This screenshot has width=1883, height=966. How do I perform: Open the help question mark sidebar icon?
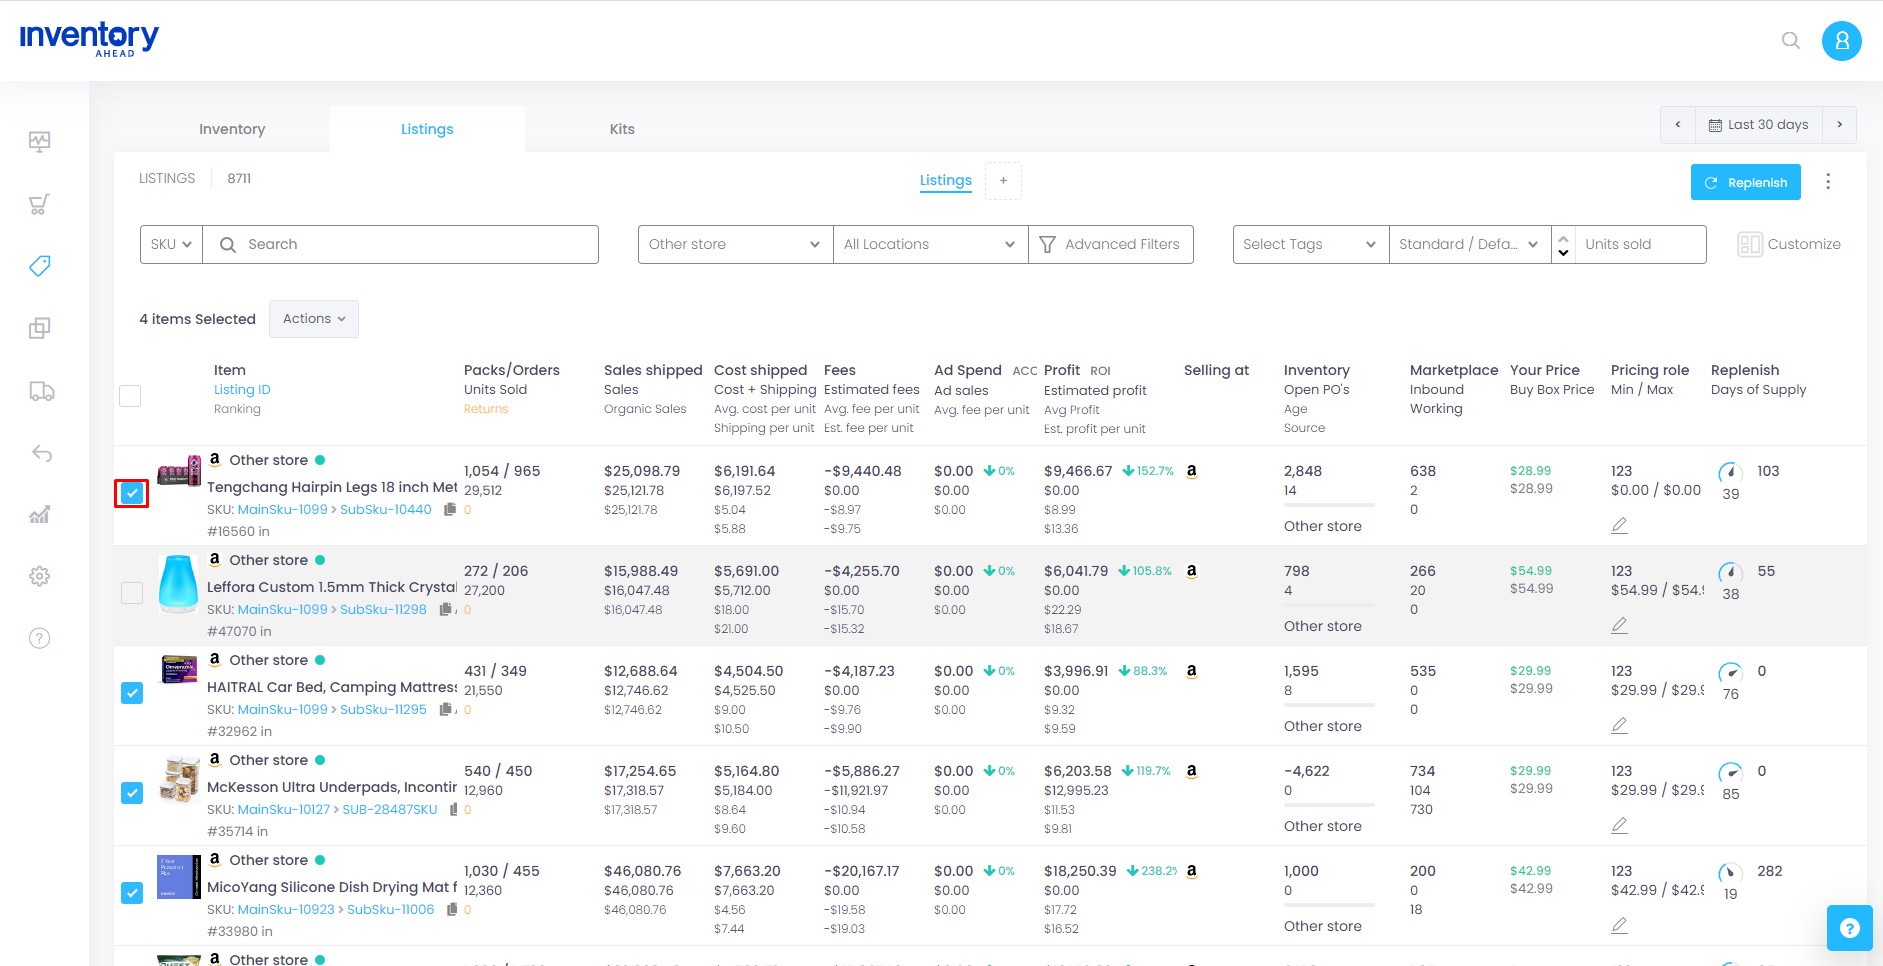click(40, 638)
